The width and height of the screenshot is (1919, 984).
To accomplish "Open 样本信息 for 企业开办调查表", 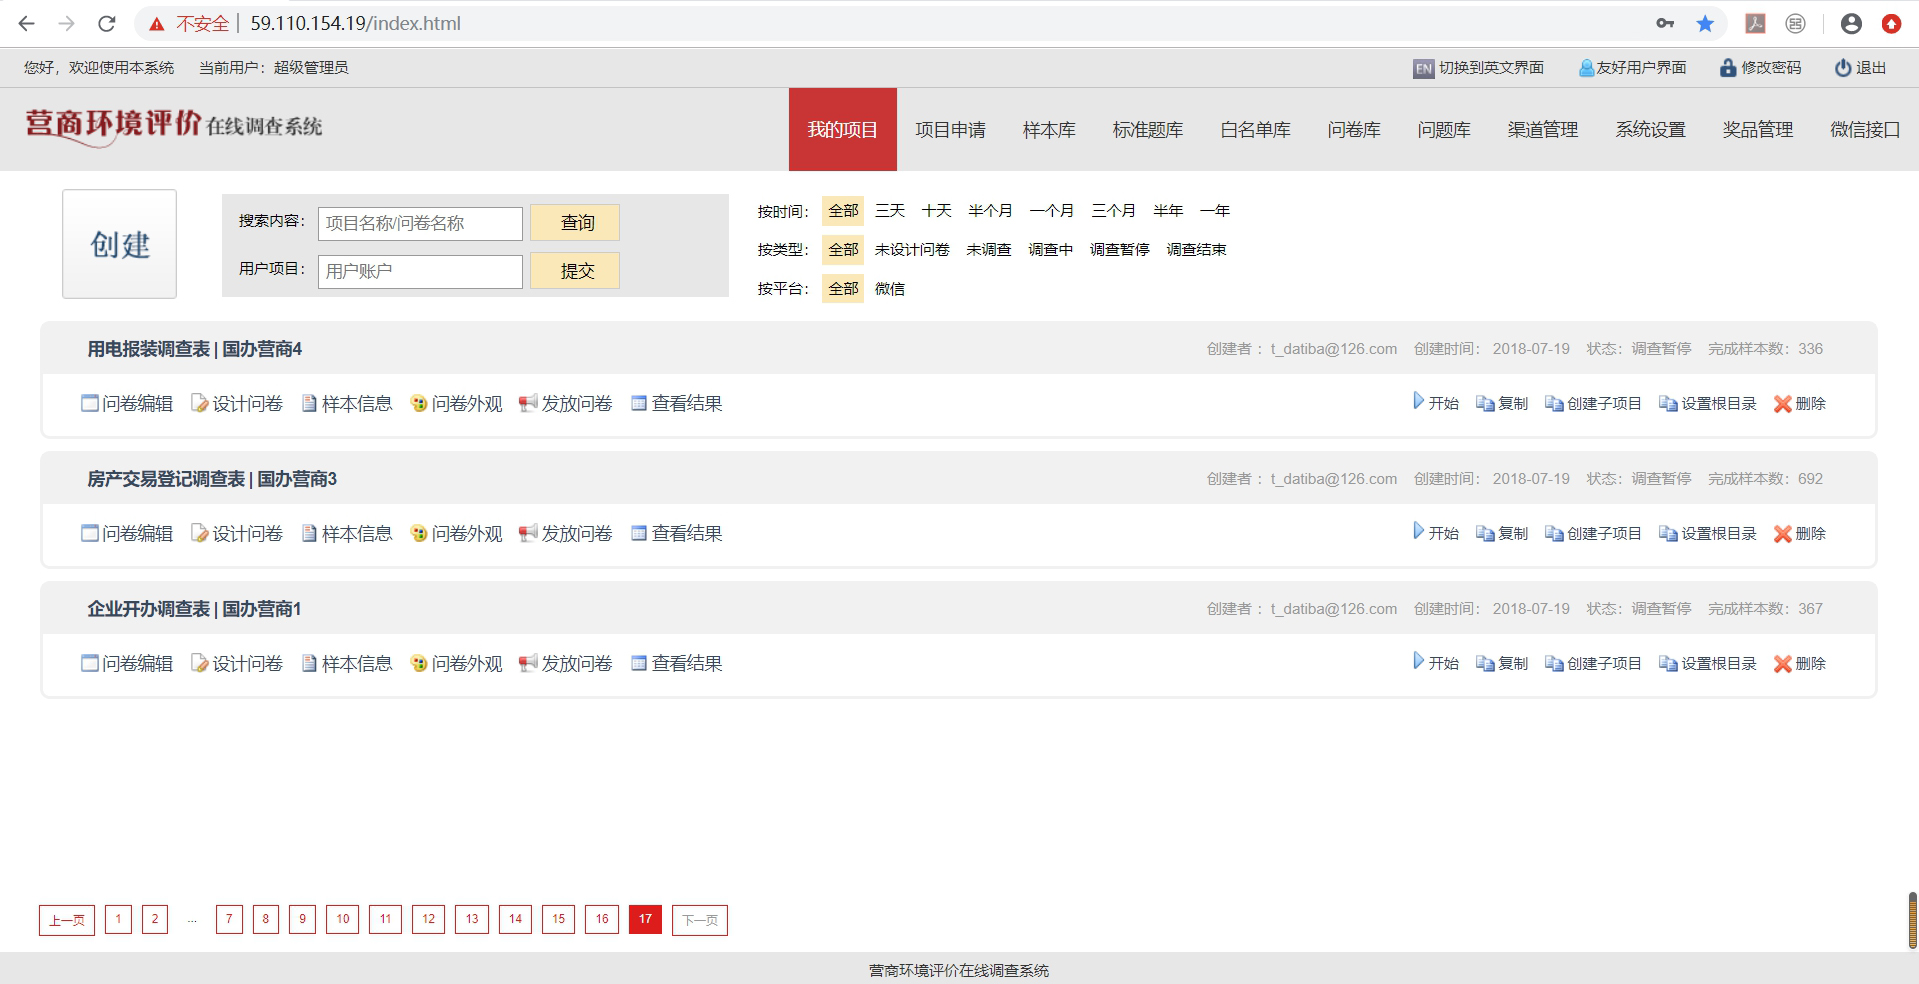I will pos(346,664).
